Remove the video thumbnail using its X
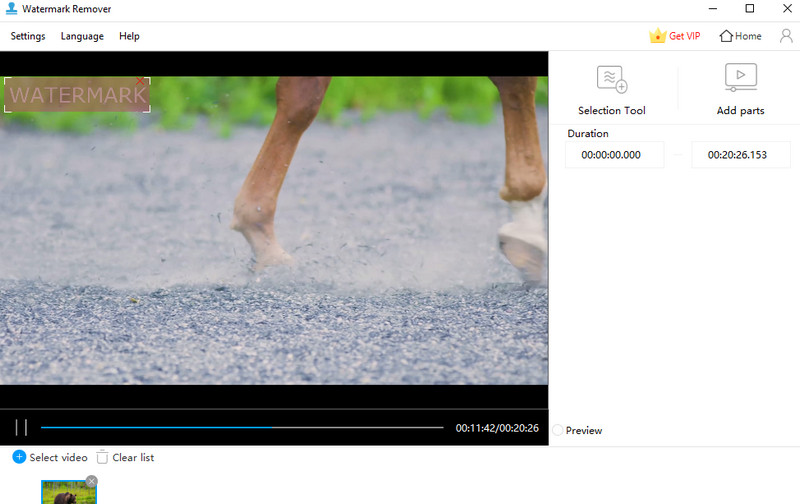Viewport: 800px width, 504px height. tap(92, 482)
